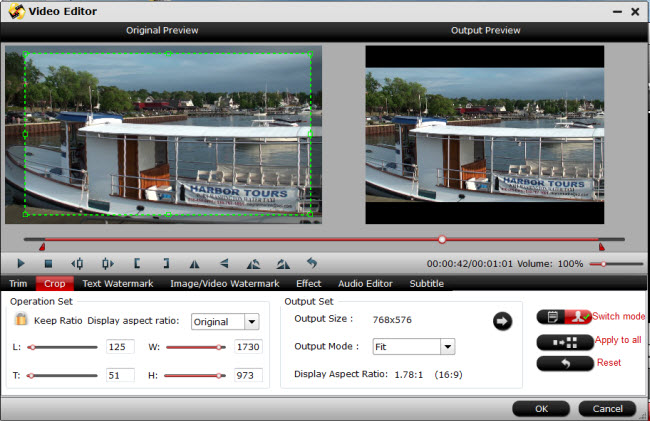Adjust the H (height) crop slider
The image size is (650, 421).
click(x=195, y=376)
